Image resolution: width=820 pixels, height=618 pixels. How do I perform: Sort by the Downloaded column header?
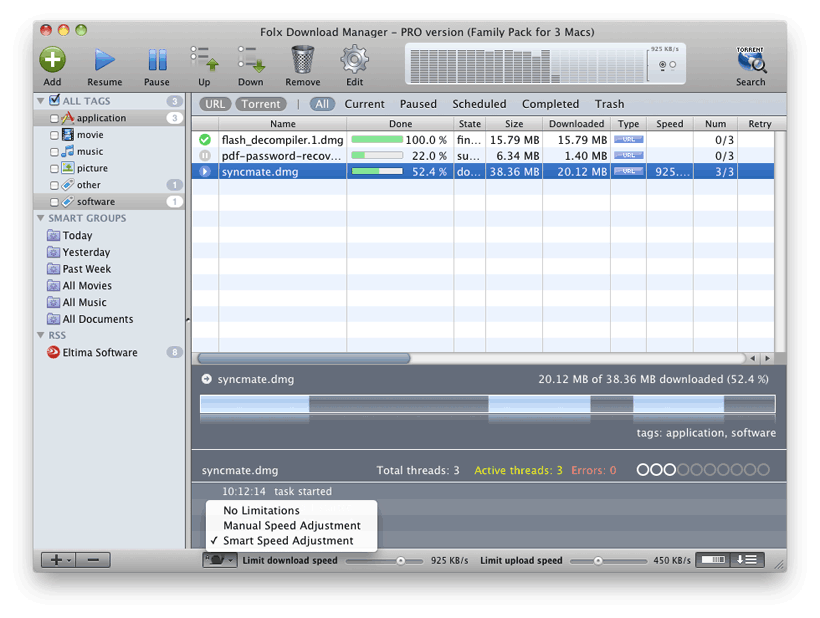(576, 124)
